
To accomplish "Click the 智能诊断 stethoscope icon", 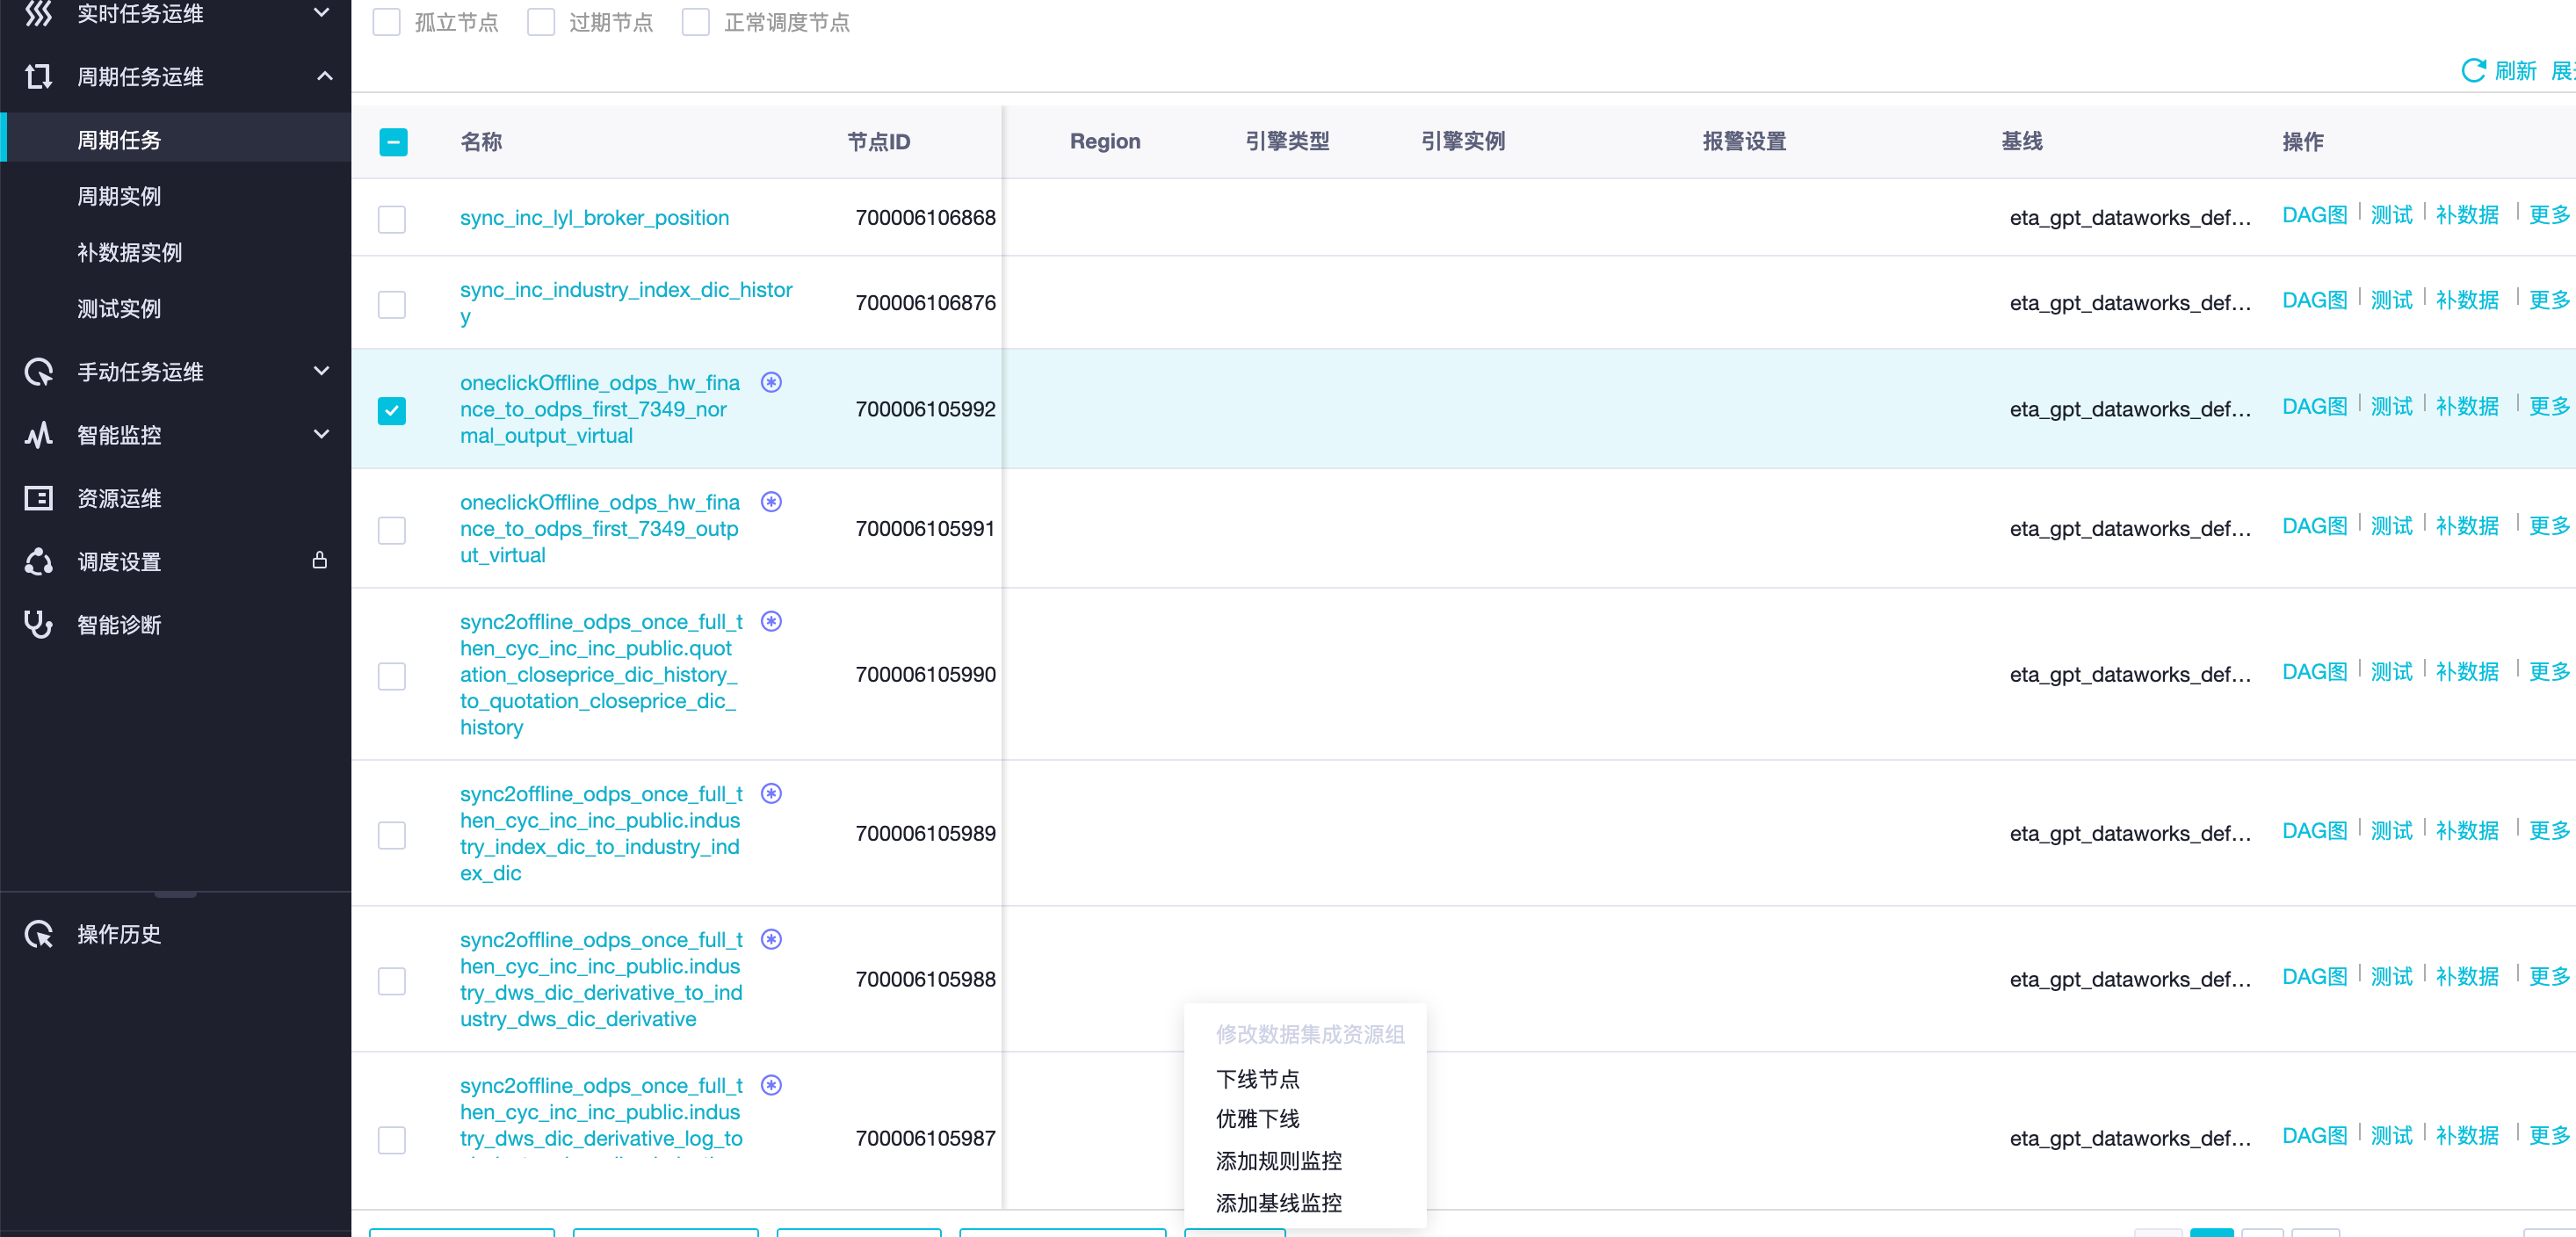I will [x=38, y=624].
